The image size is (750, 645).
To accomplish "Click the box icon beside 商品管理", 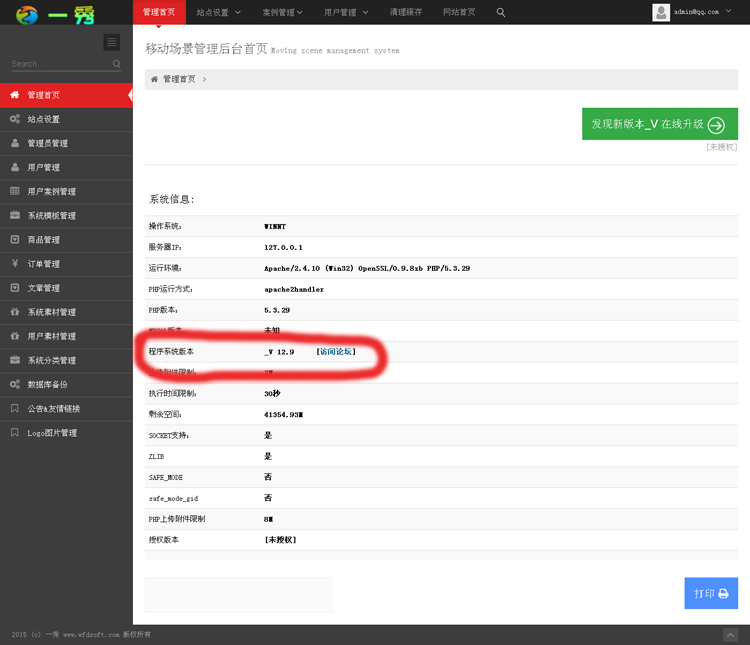I will pos(15,239).
